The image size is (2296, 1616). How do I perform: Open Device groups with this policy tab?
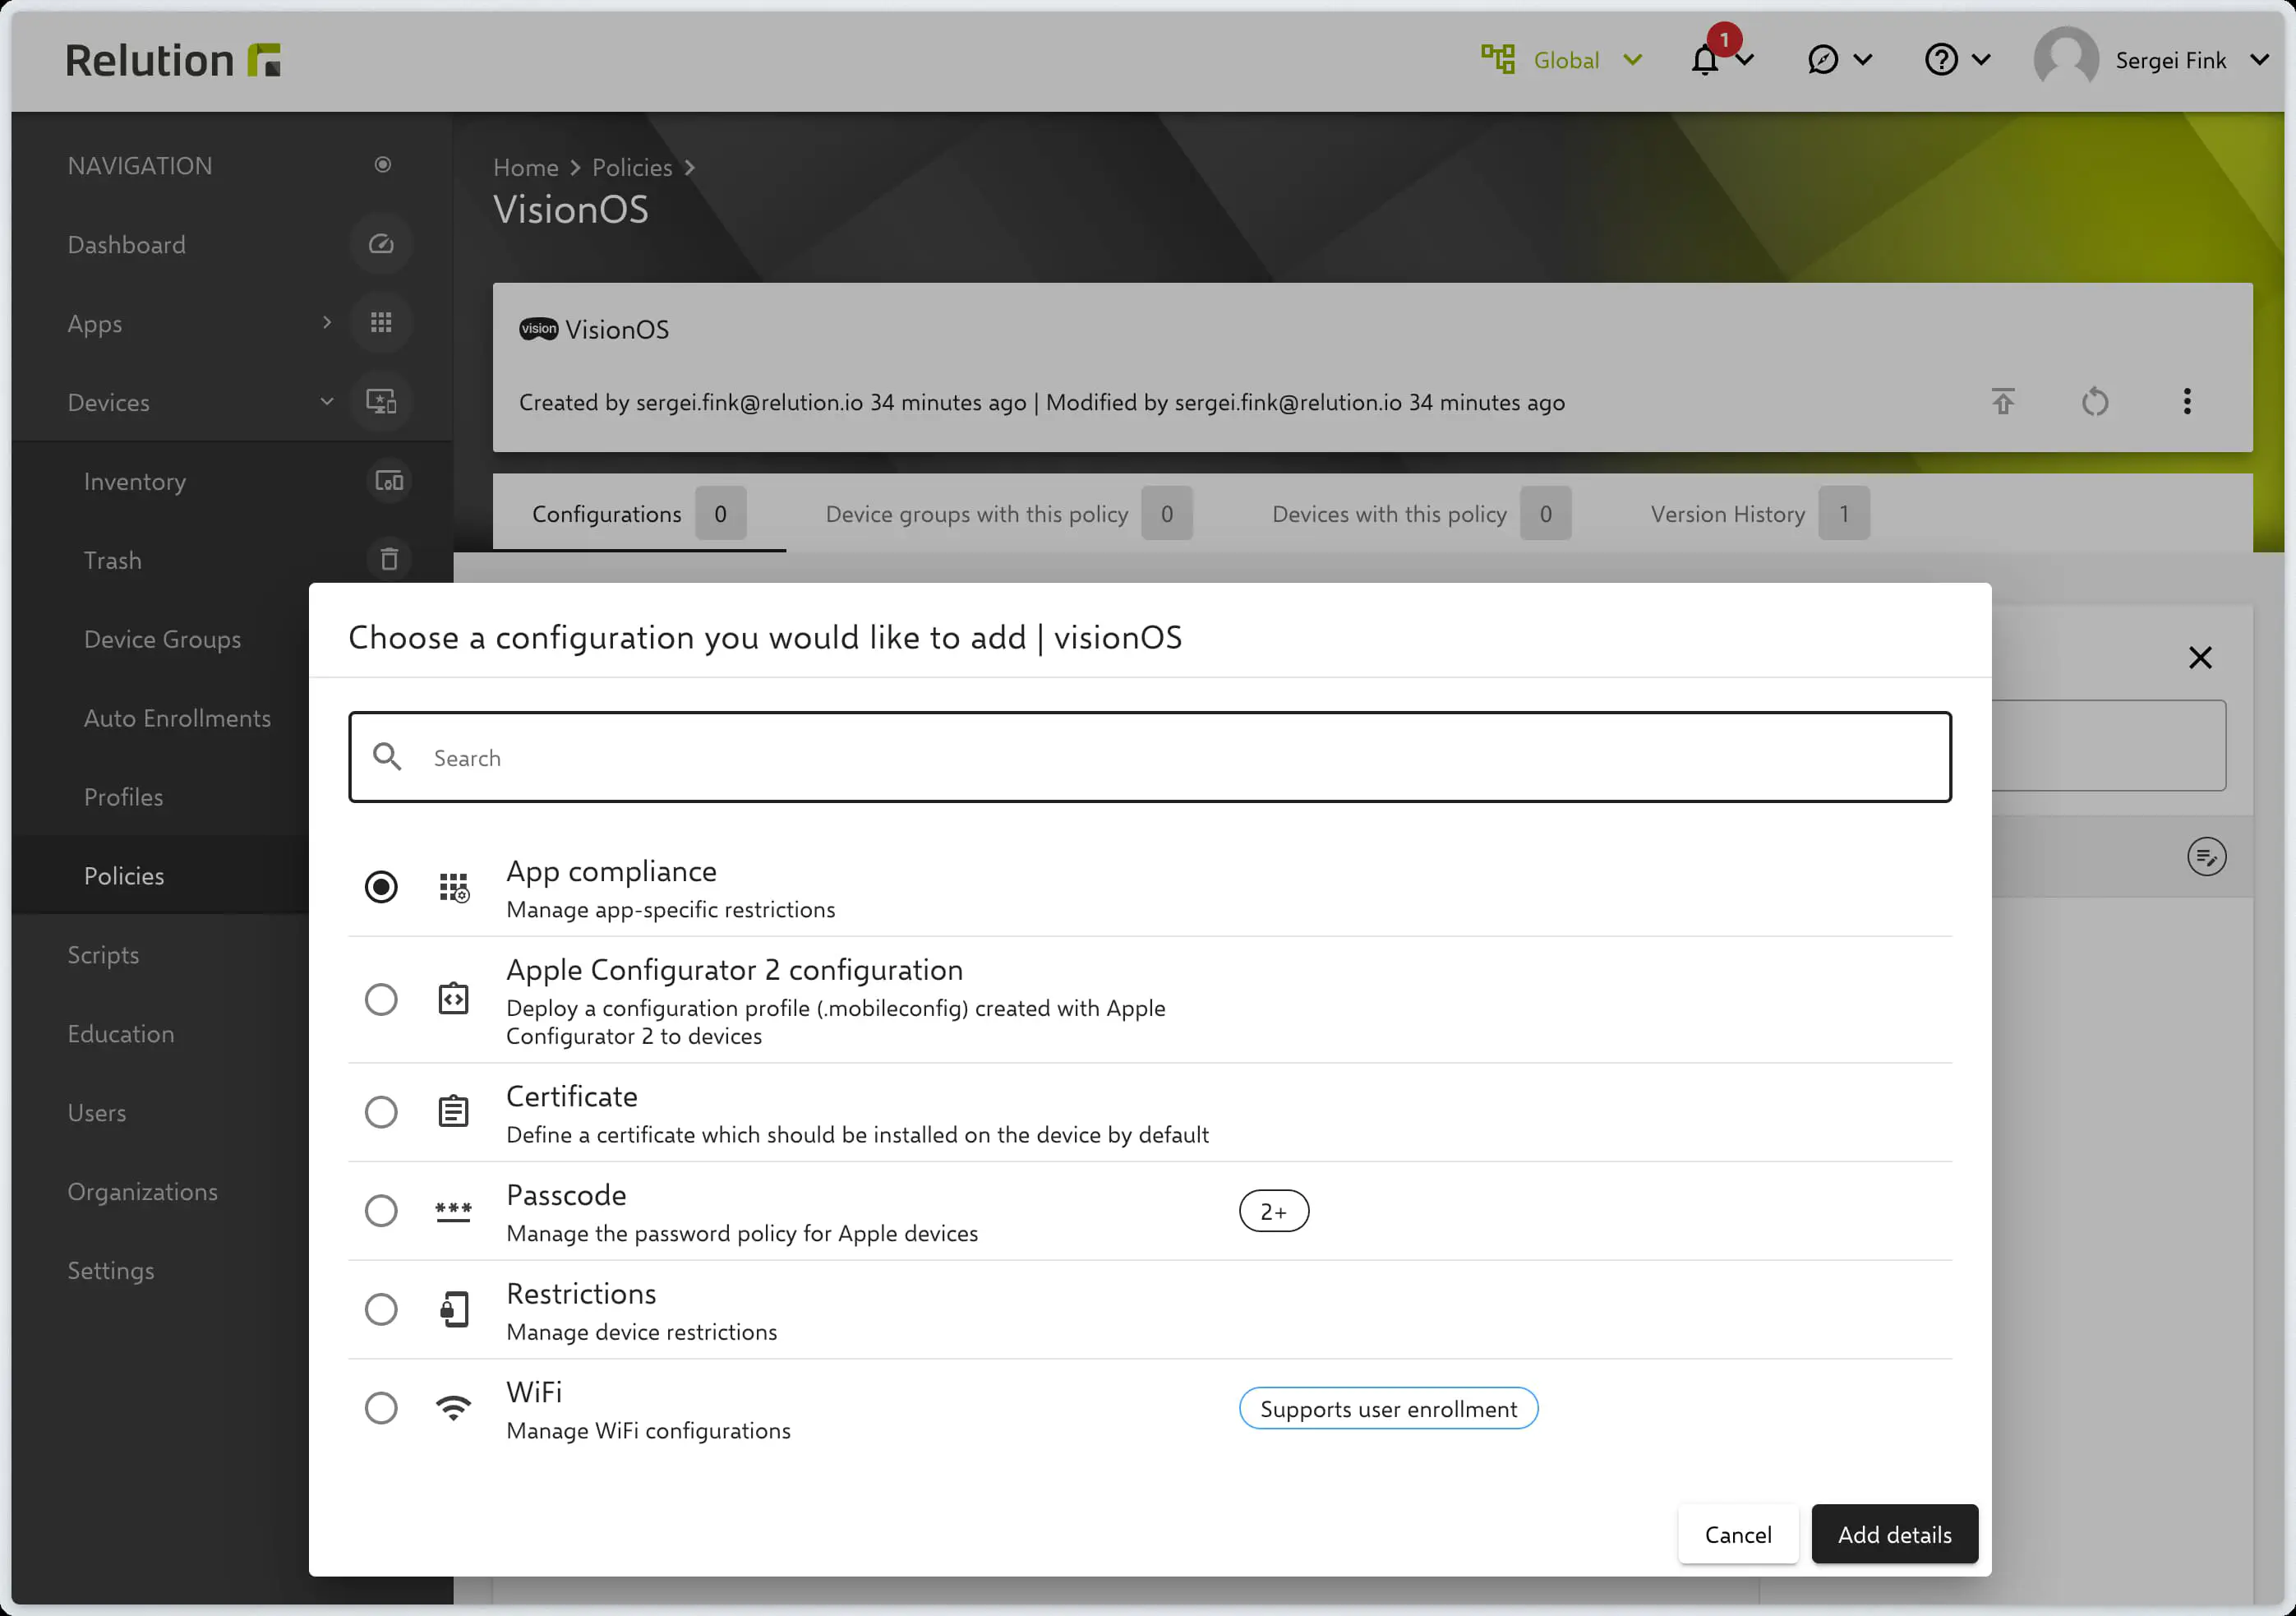coord(976,514)
